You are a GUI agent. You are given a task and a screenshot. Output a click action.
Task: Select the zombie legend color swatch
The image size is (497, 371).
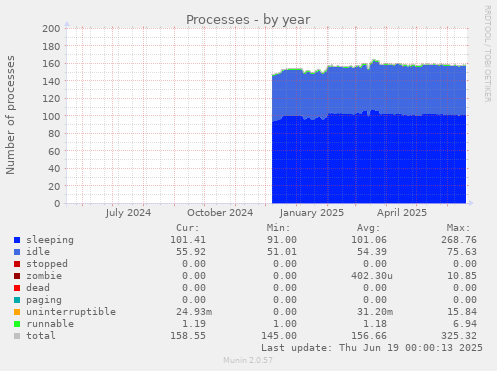point(17,276)
